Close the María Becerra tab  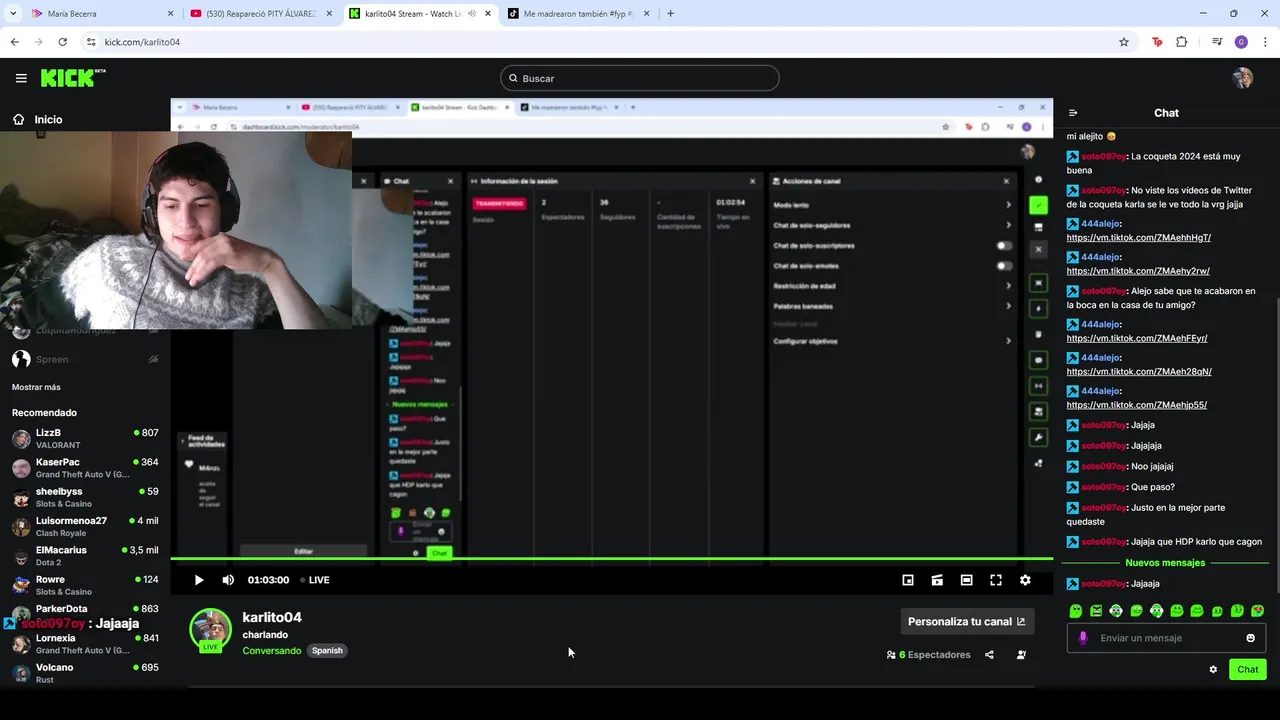coord(170,14)
